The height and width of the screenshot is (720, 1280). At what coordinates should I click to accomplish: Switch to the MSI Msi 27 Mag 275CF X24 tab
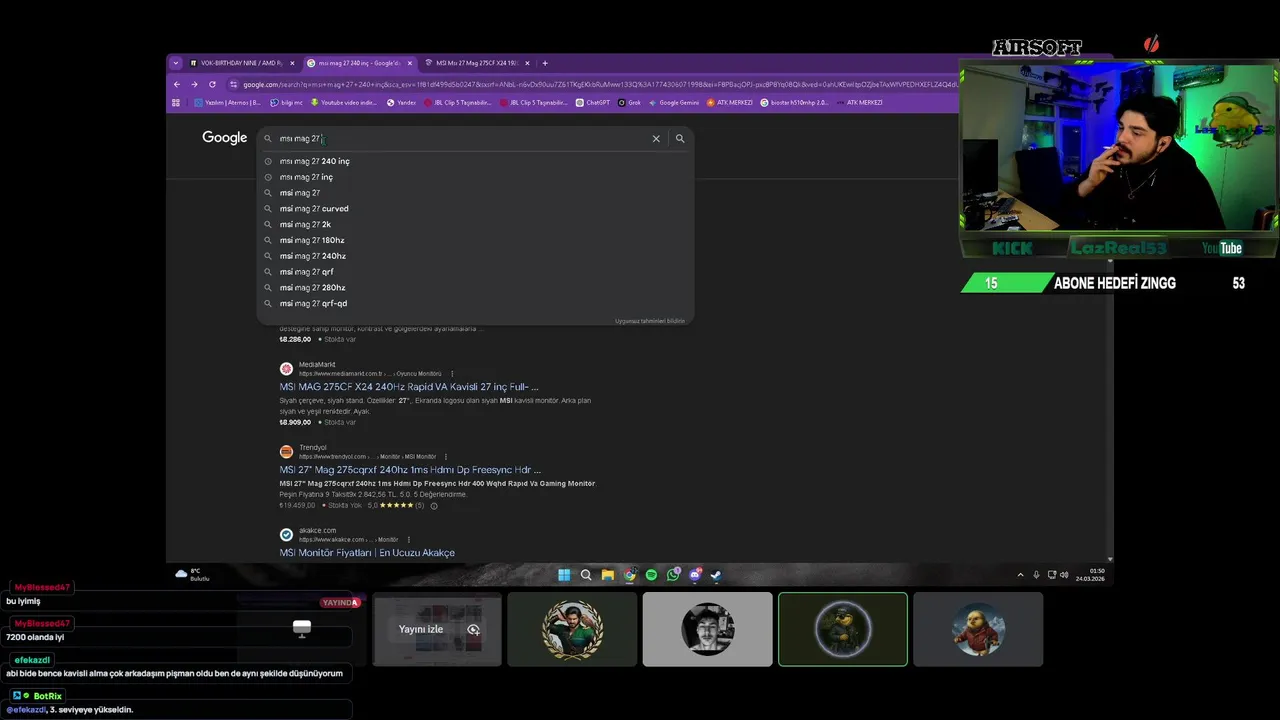pos(477,63)
